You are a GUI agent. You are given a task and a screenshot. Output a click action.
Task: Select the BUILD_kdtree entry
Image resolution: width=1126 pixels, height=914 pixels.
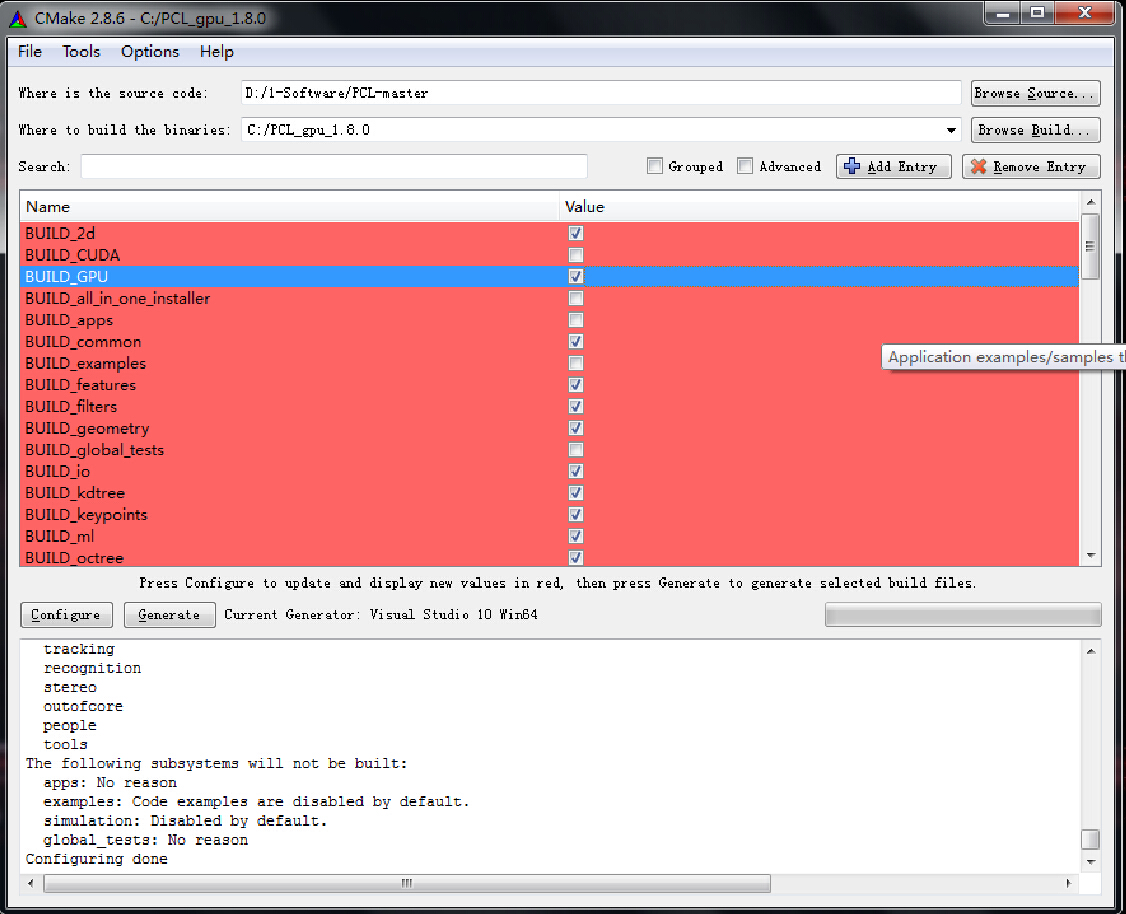coord(75,493)
